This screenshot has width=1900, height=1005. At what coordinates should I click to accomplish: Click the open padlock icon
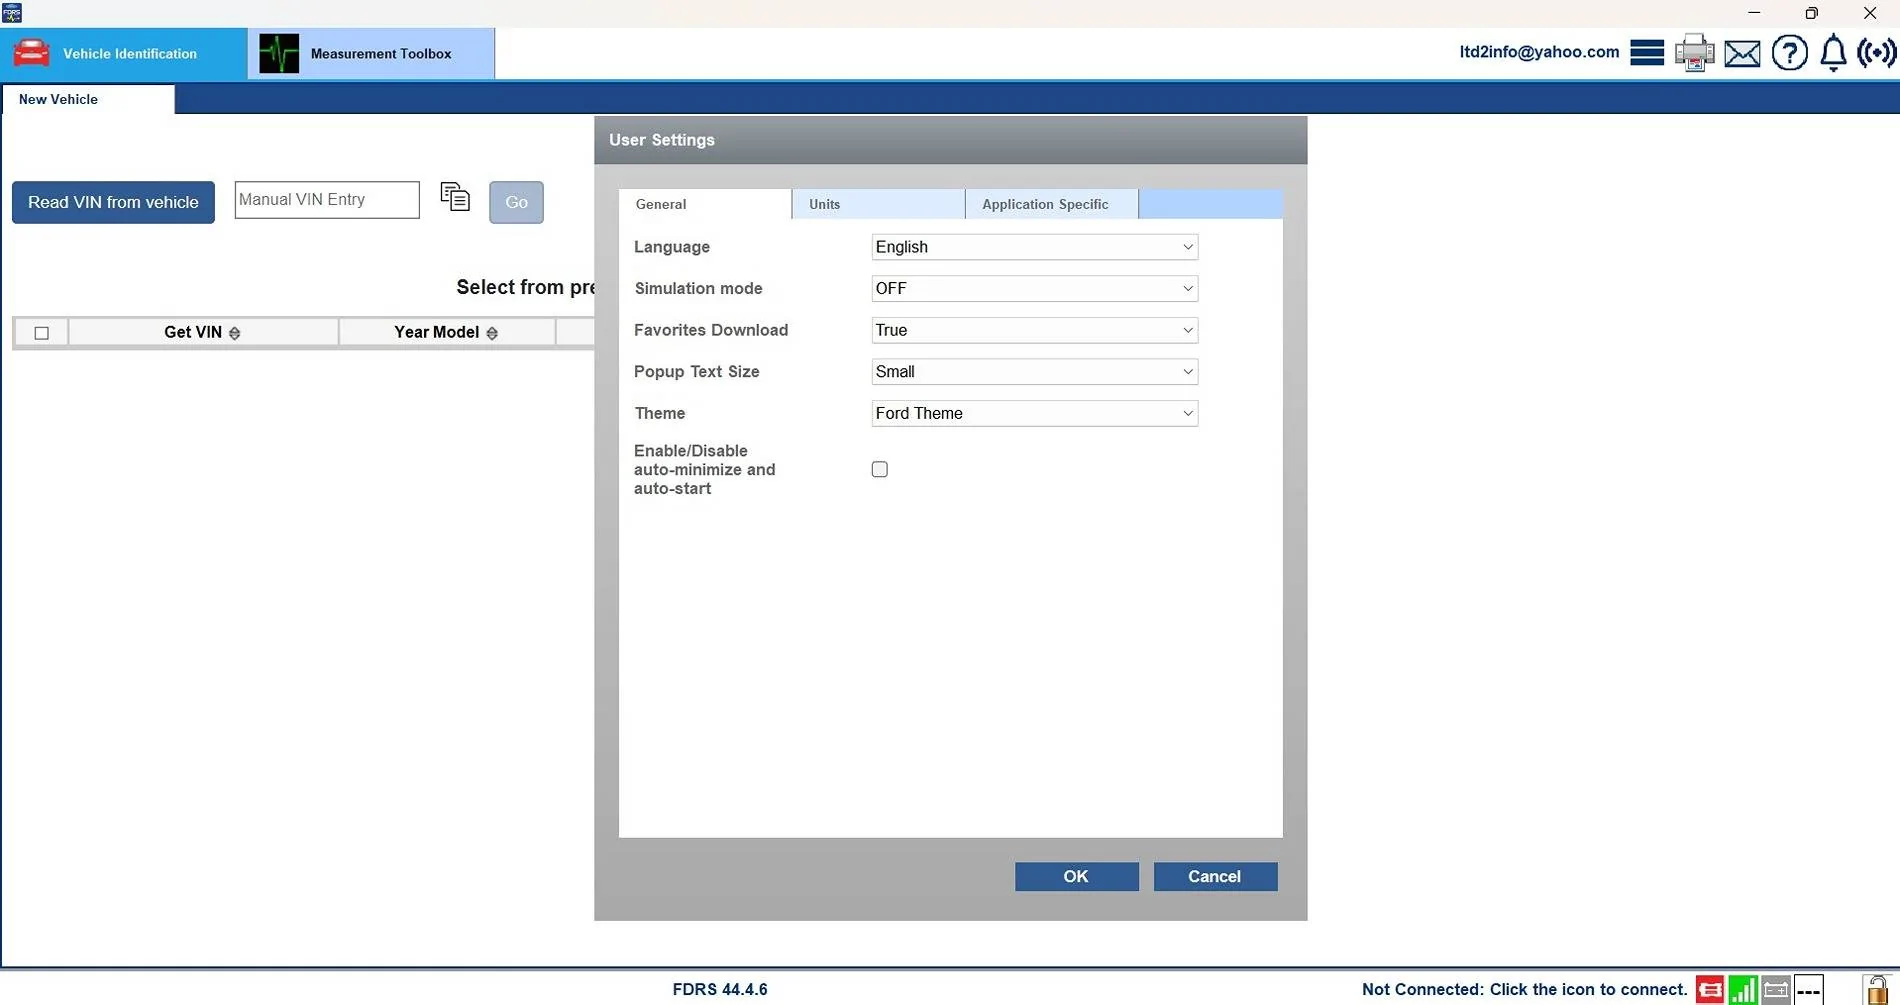(1877, 989)
